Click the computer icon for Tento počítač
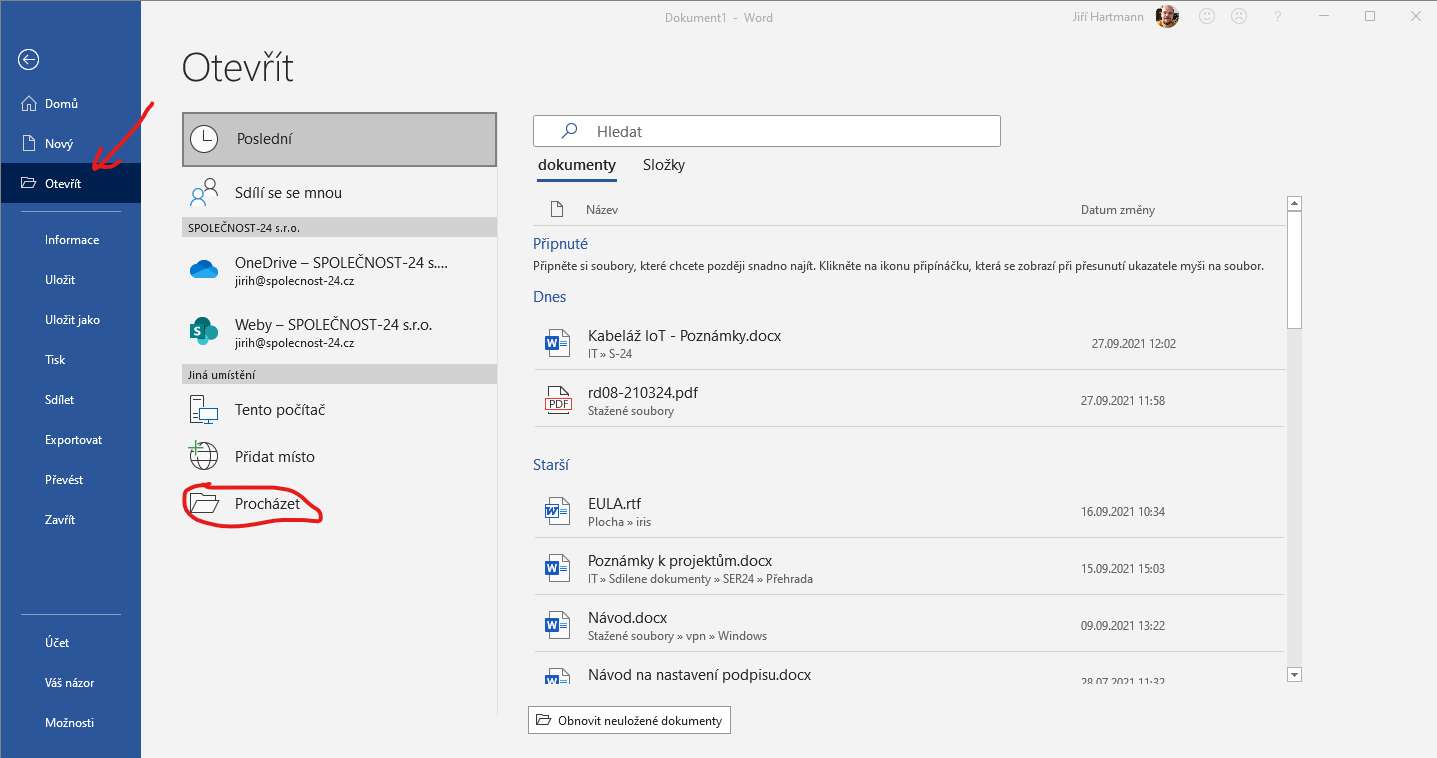Image resolution: width=1437 pixels, height=758 pixels. click(x=204, y=409)
